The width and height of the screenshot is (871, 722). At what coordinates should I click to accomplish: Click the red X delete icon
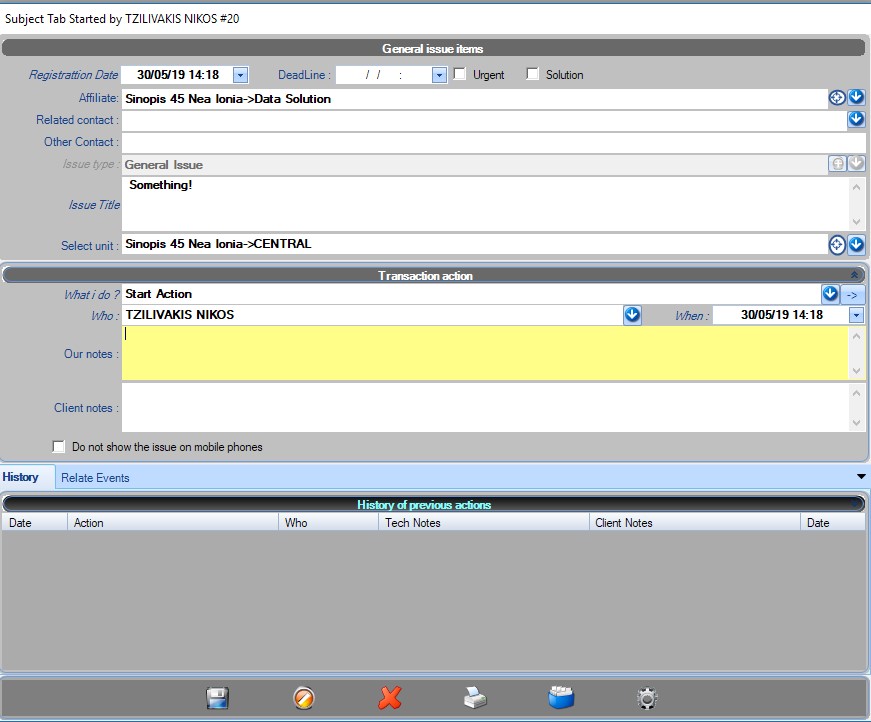click(390, 698)
